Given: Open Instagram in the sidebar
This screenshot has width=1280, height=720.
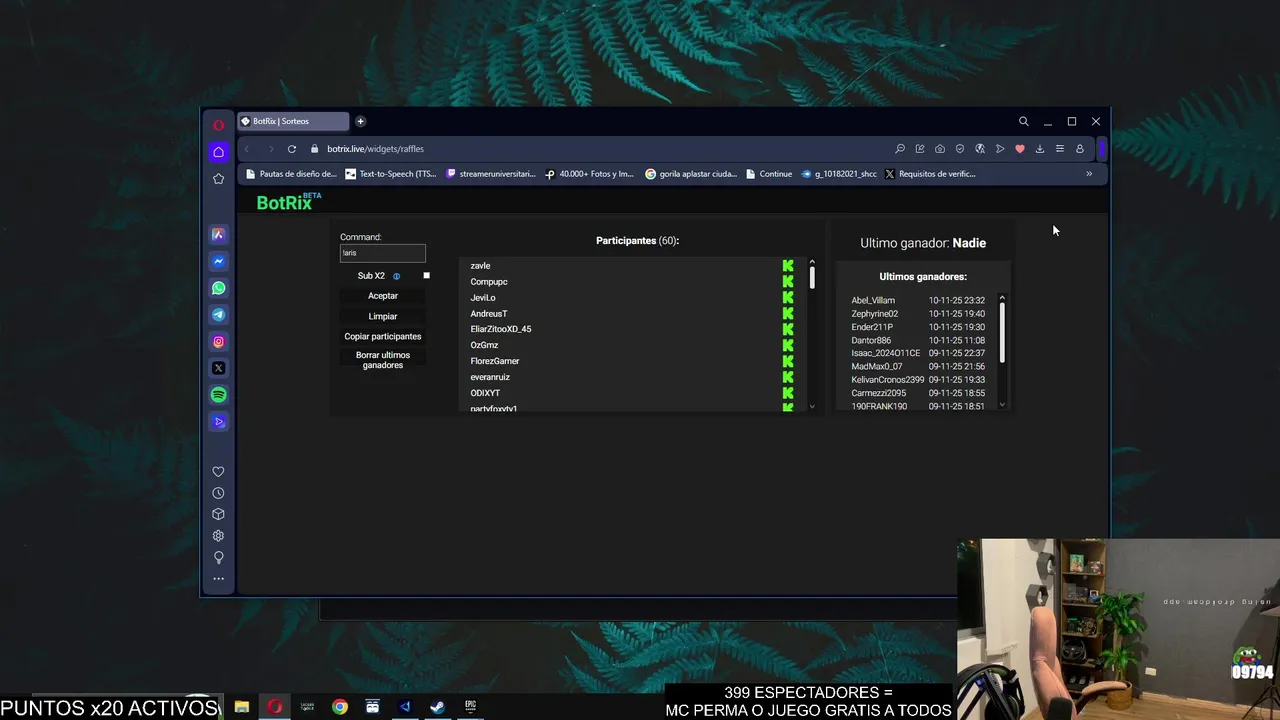Looking at the screenshot, I should tap(218, 342).
